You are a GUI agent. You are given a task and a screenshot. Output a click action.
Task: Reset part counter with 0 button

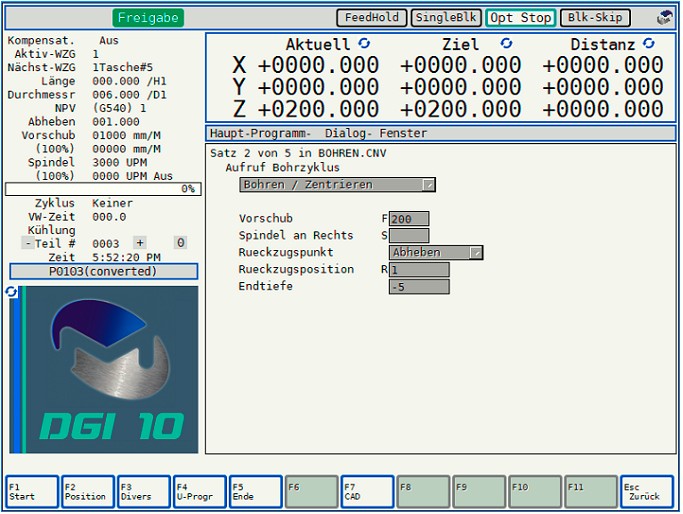180,243
